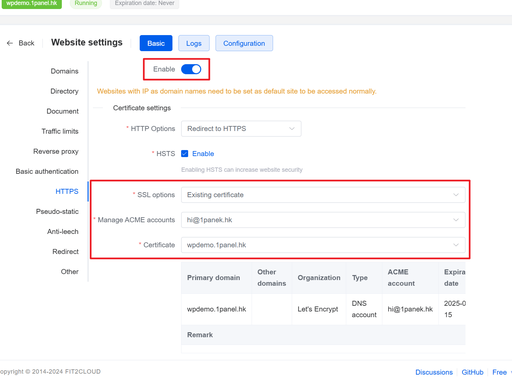Image resolution: width=512 pixels, height=384 pixels.
Task: Open Traffic limits settings
Action: click(x=60, y=131)
